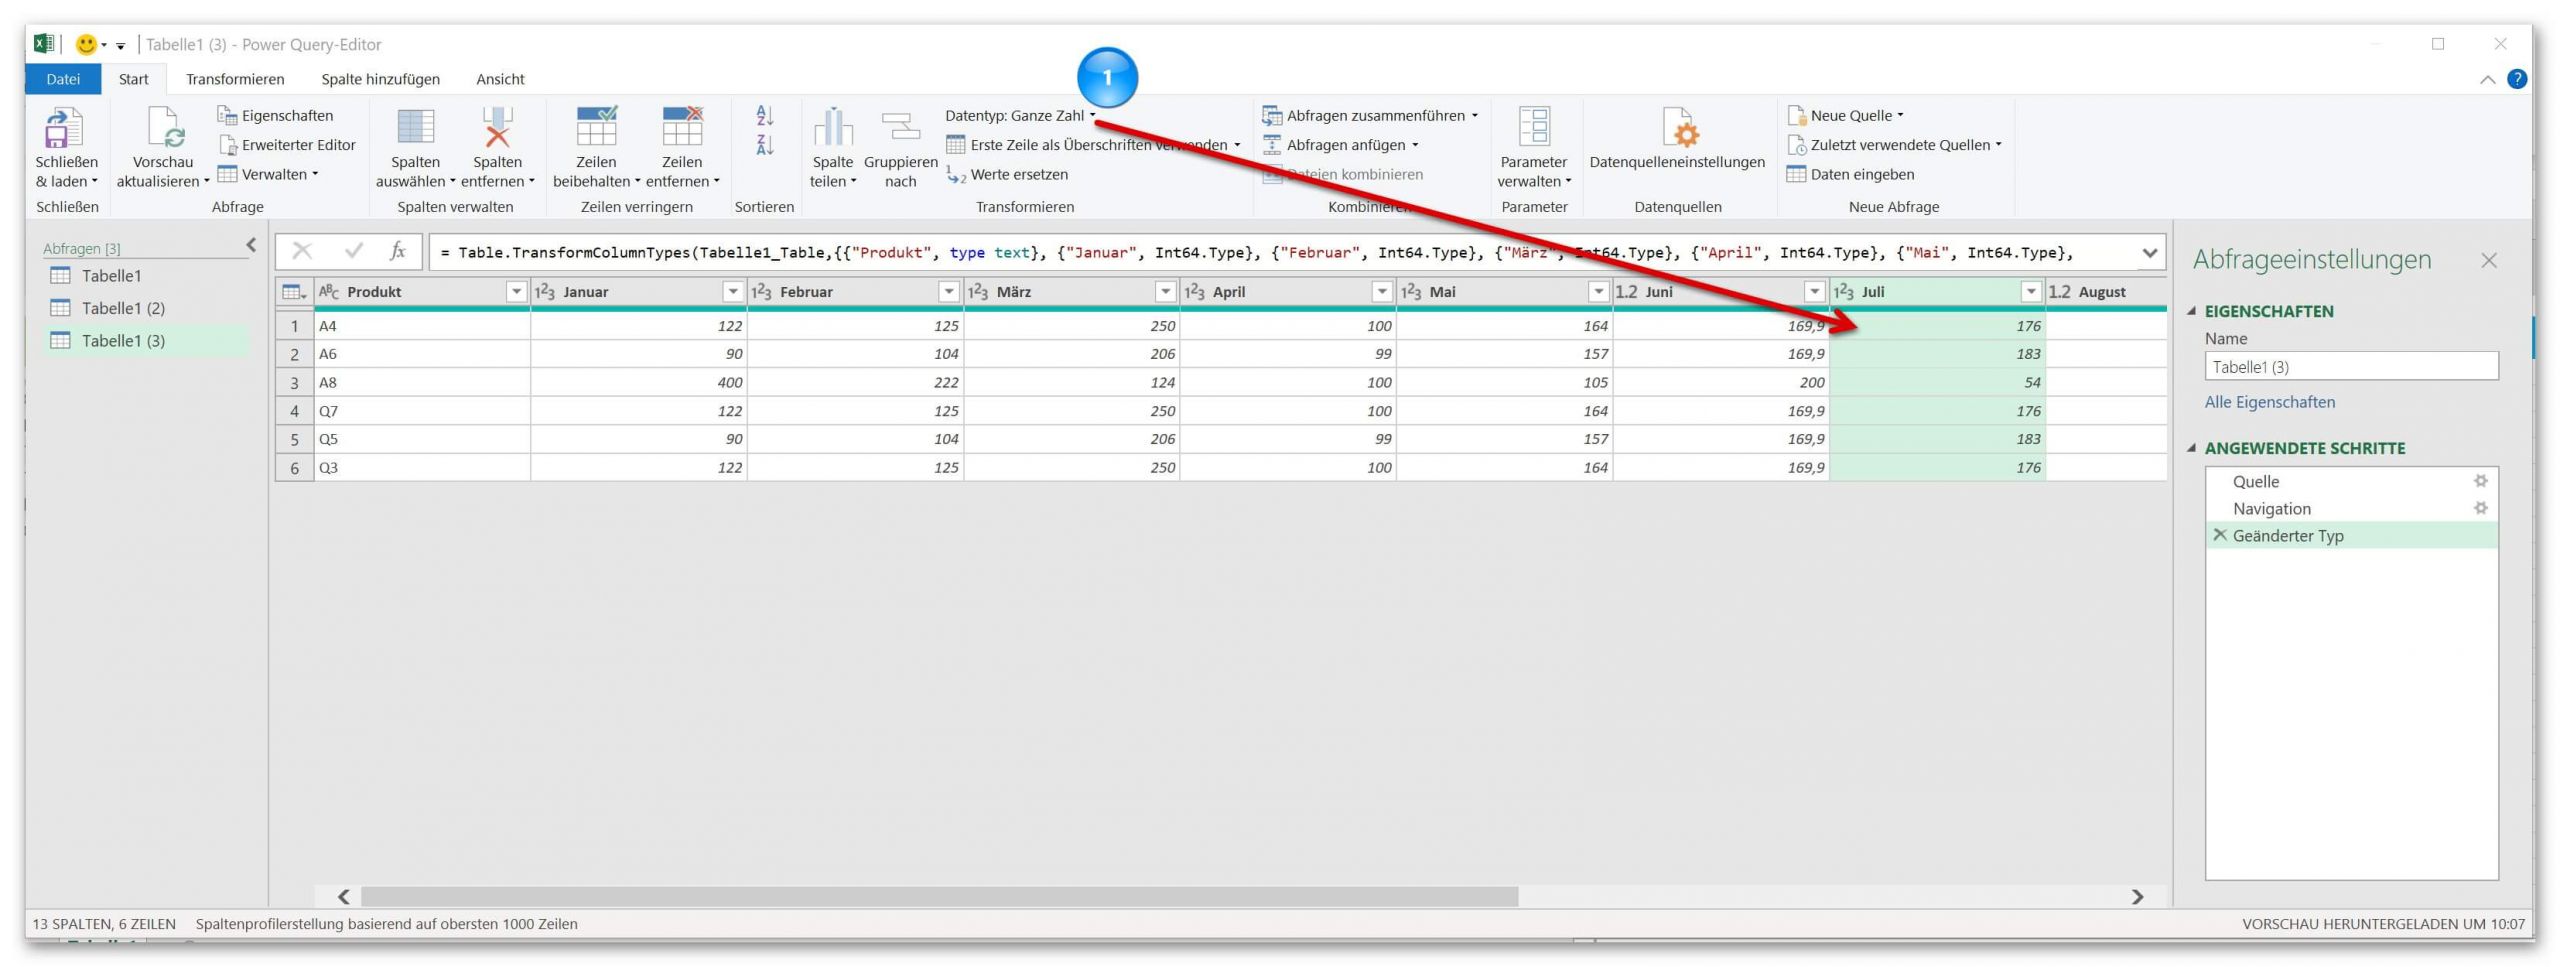
Task: Click the Spalten entfernen icon
Action: [x=497, y=127]
